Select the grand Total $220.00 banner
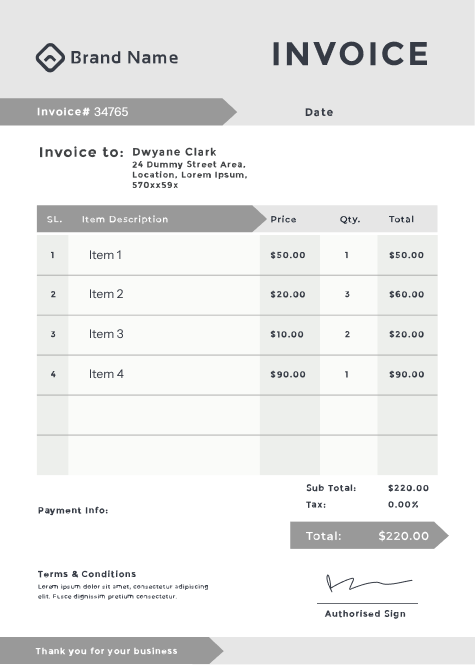This screenshot has height=665, width=475. pyautogui.click(x=369, y=535)
